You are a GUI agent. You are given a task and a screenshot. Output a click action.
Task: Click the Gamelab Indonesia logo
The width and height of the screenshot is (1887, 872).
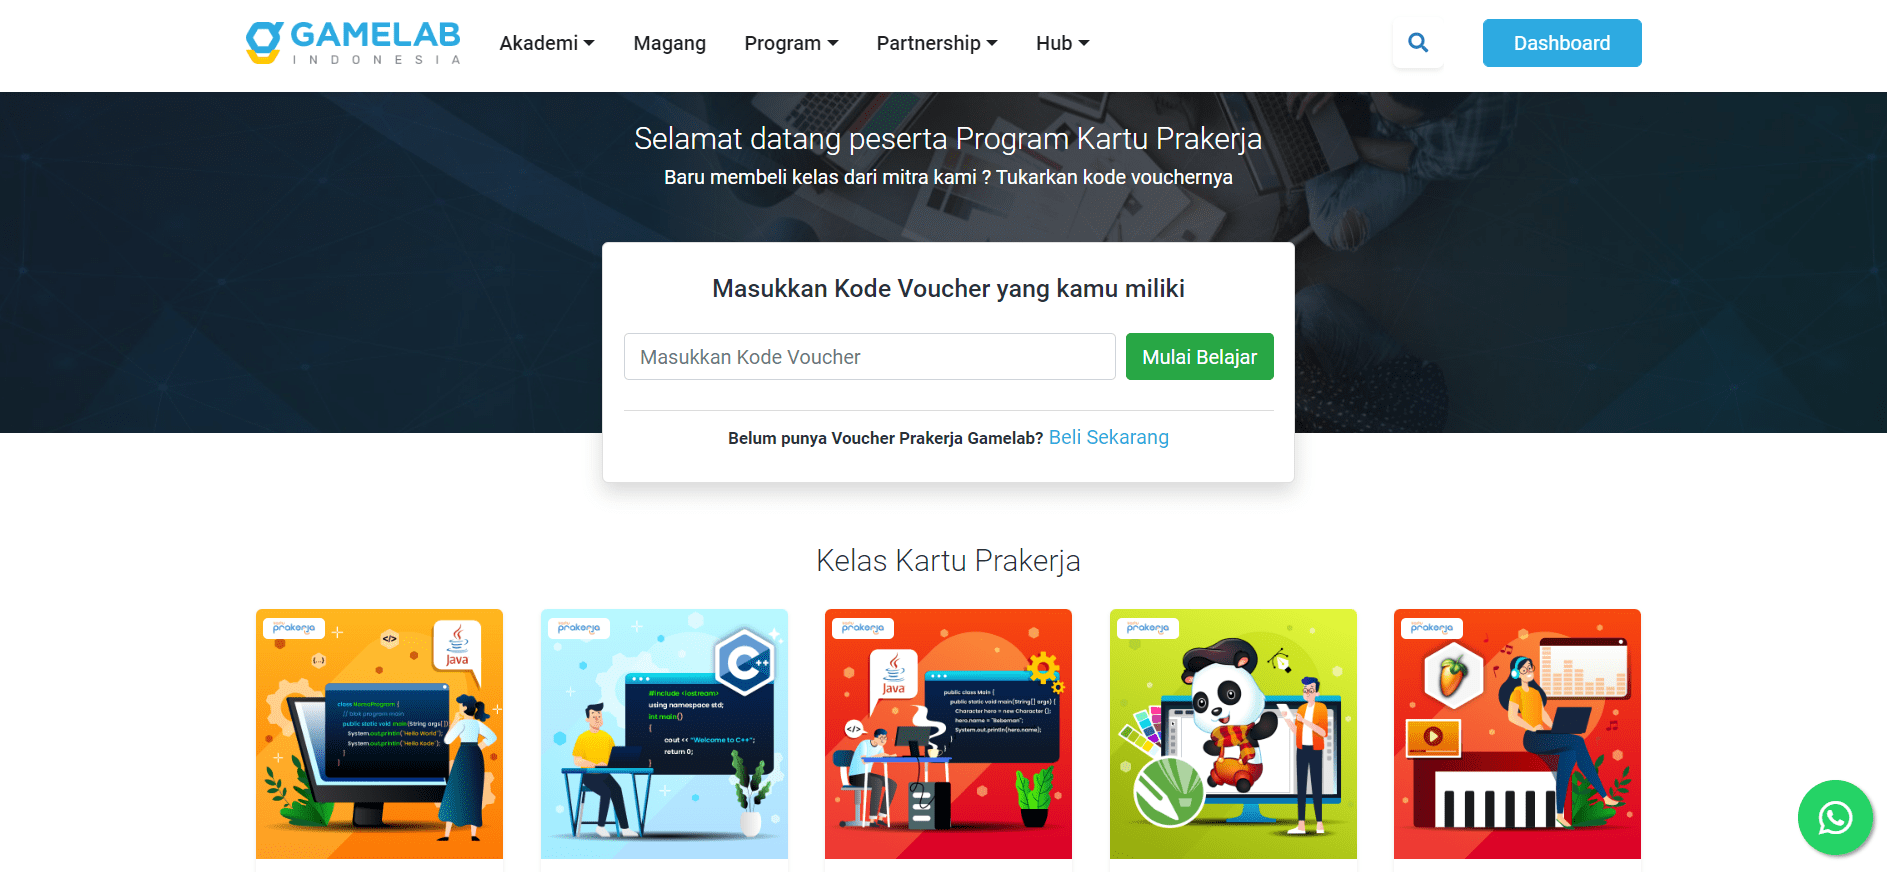[354, 43]
